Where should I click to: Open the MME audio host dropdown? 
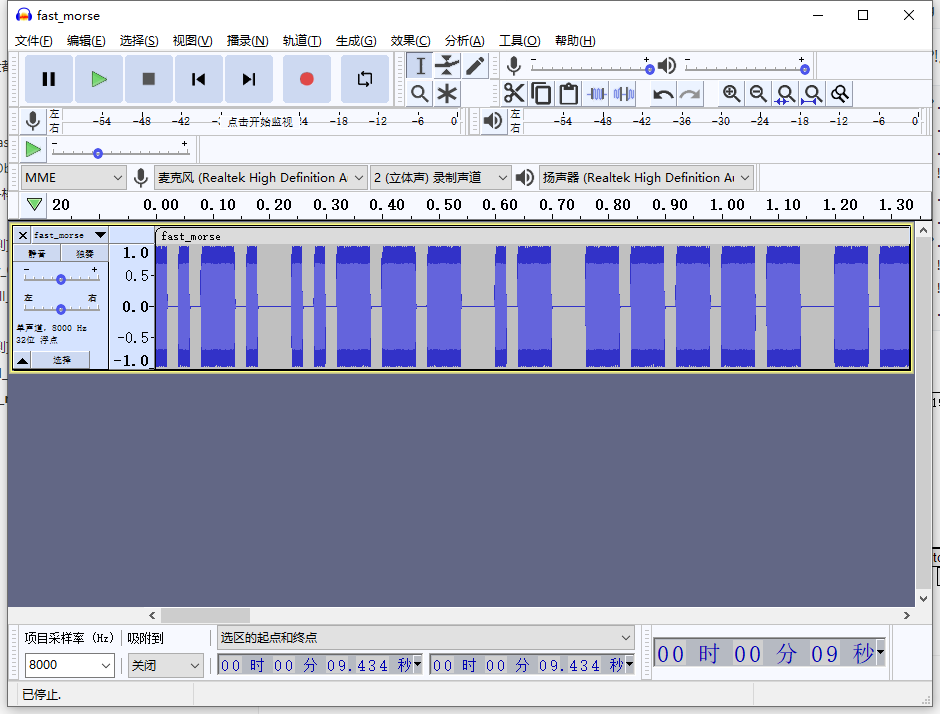(x=74, y=177)
